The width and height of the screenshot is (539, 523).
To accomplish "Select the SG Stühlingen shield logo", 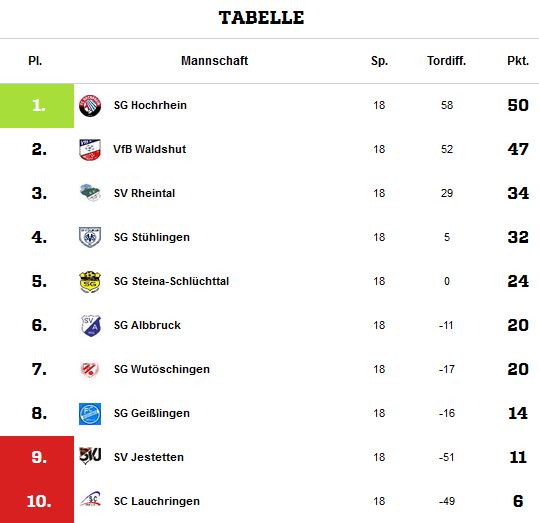I will click(90, 237).
